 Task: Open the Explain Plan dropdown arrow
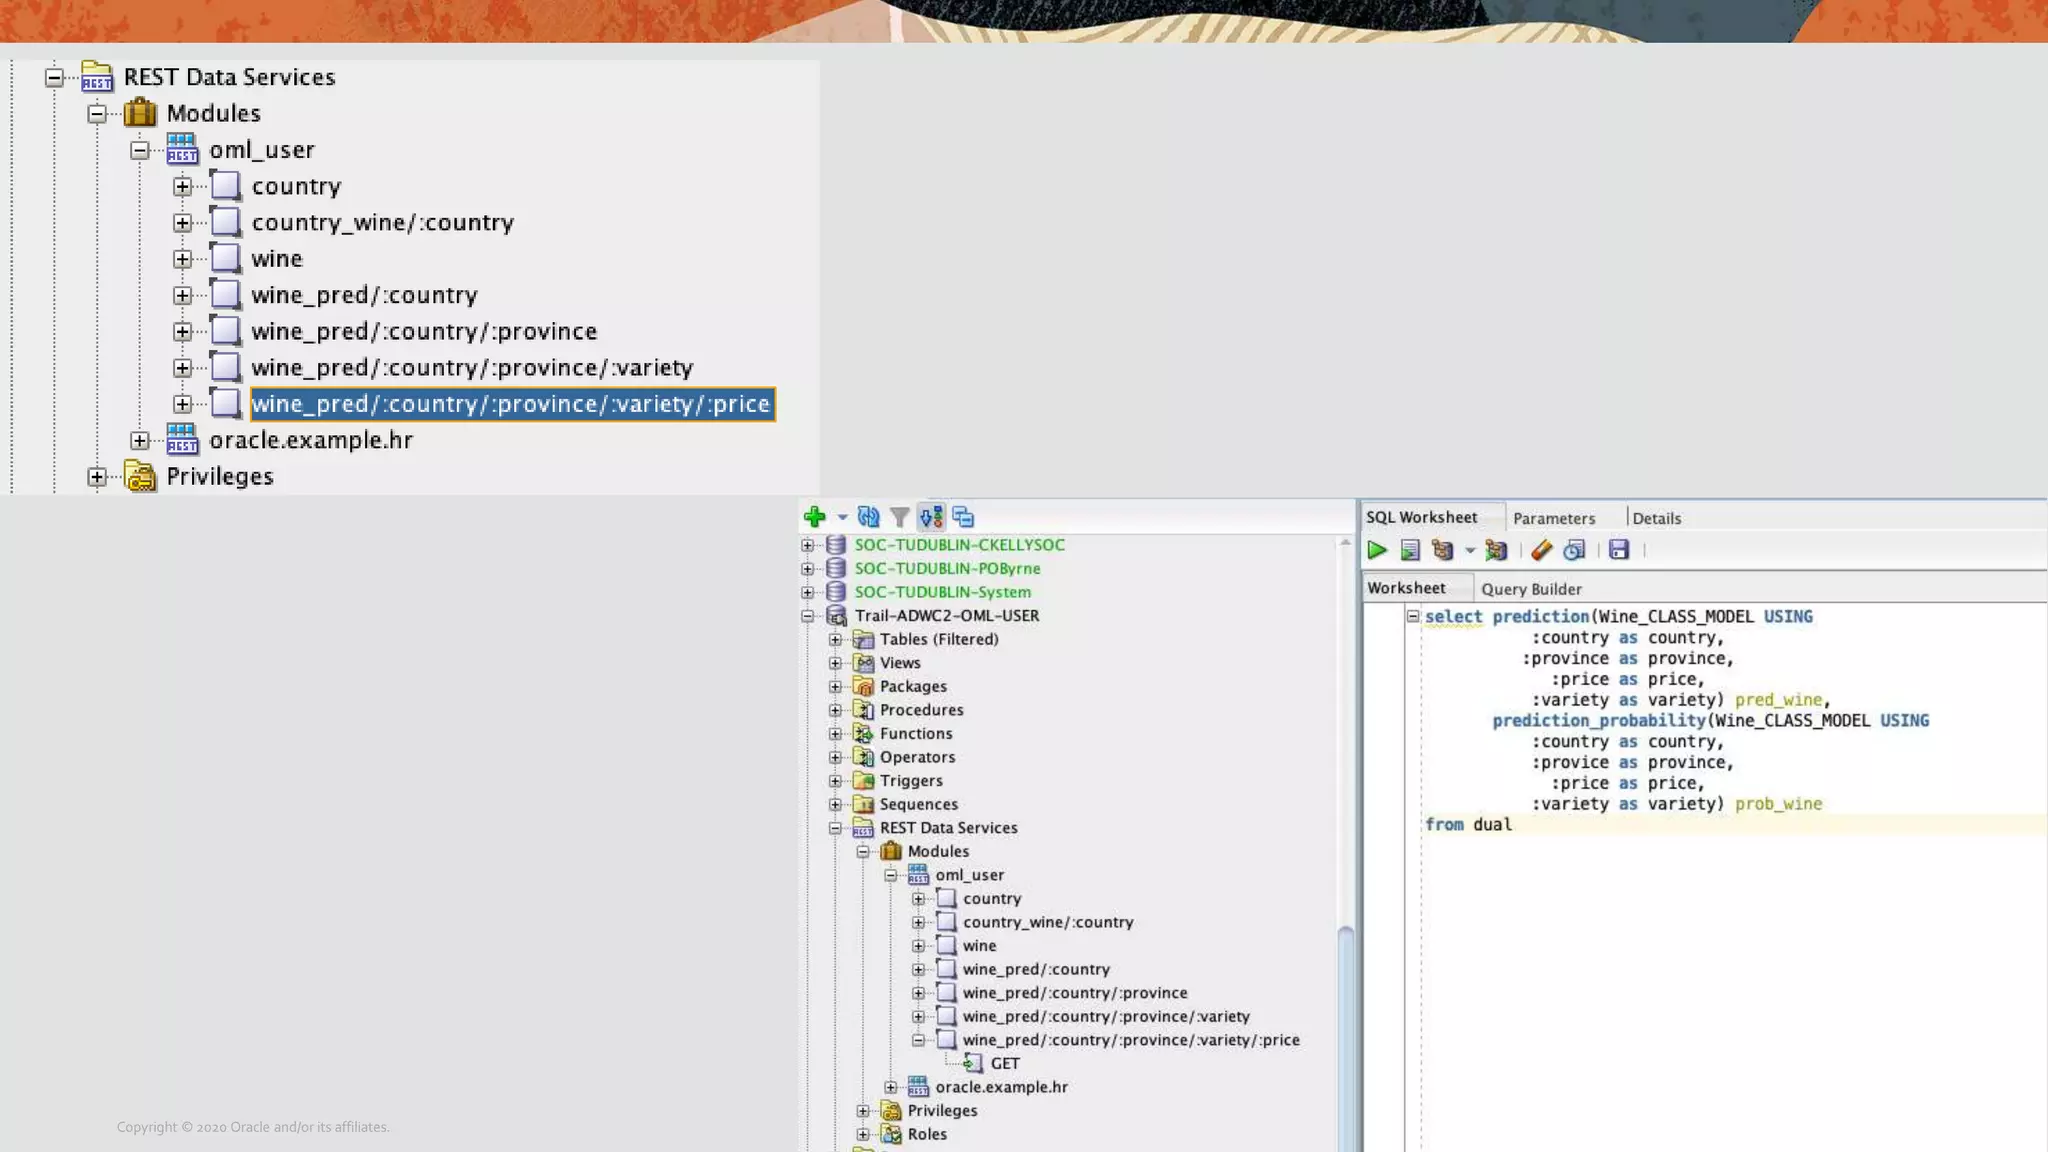[x=1470, y=551]
